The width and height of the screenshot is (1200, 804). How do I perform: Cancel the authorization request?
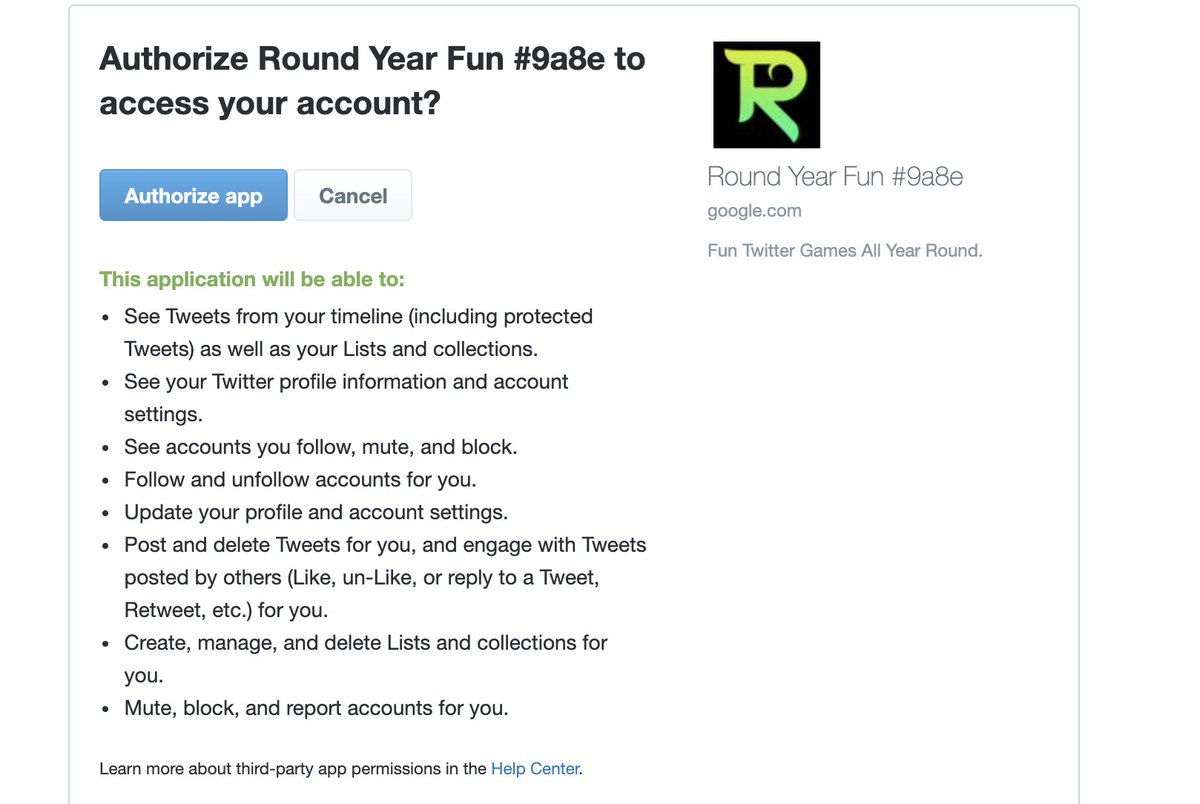pos(353,195)
